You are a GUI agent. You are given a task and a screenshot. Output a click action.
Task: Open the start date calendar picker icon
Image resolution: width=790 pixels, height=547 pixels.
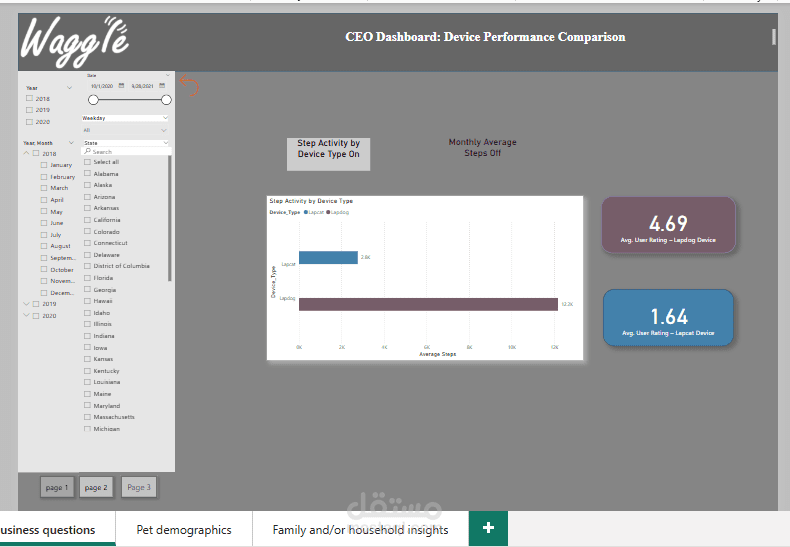pos(121,86)
